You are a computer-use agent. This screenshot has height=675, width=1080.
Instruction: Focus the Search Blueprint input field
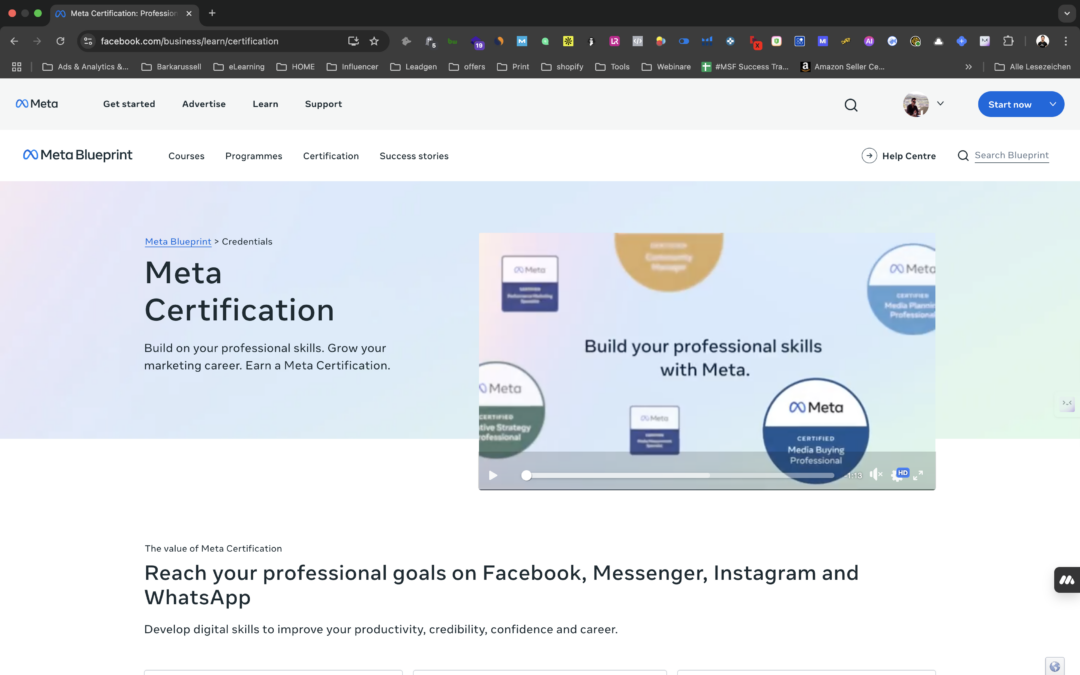coord(1011,156)
